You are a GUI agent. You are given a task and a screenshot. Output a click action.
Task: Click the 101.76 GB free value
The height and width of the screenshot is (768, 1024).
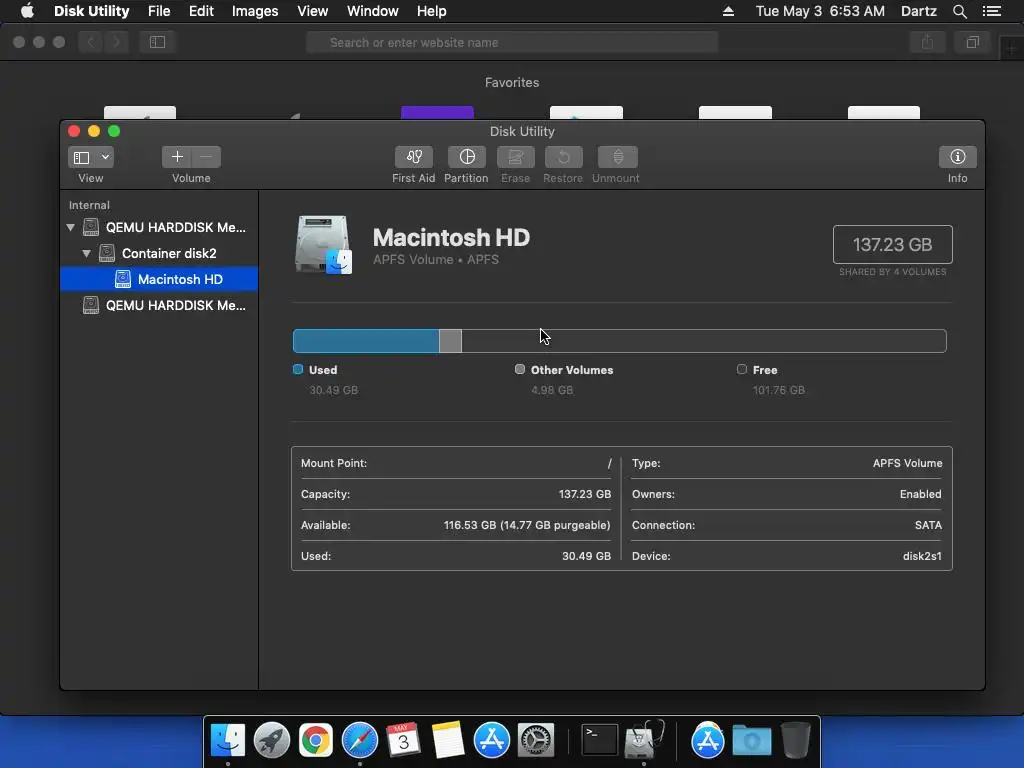[x=778, y=391]
